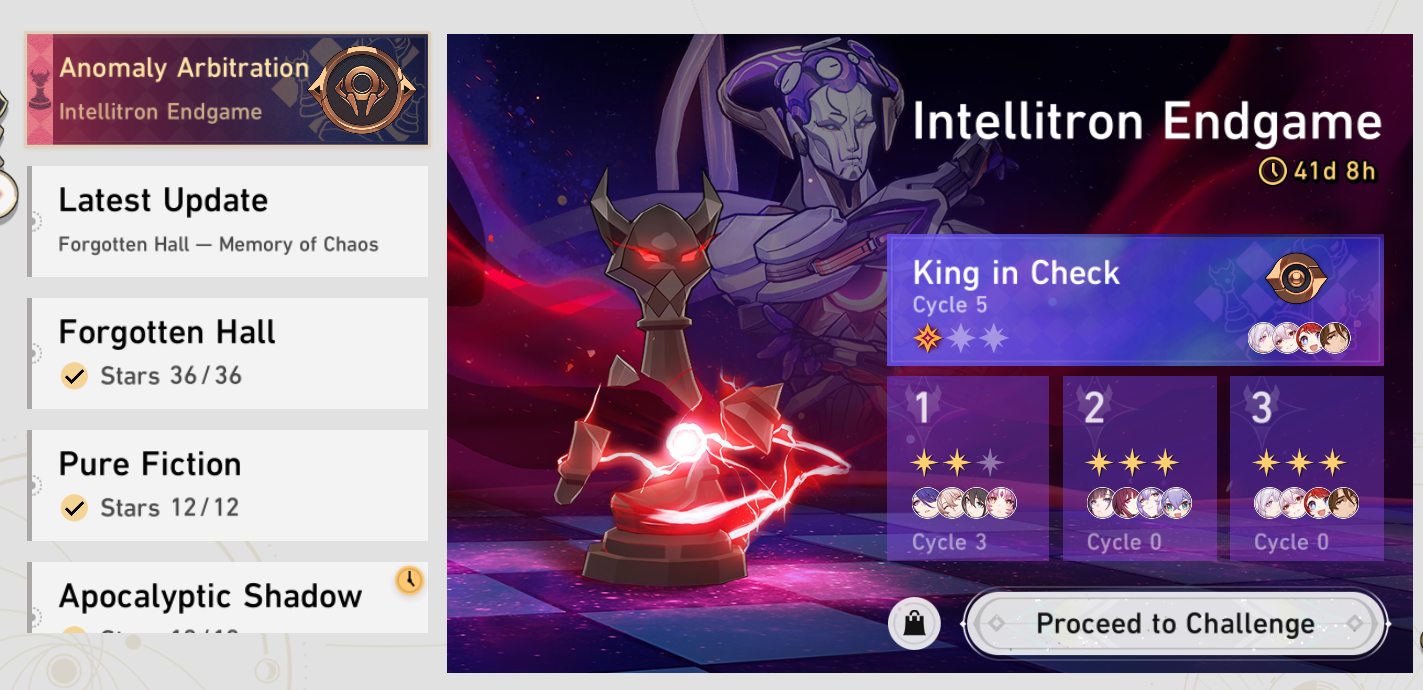Click the King in Check star rating

pos(961,339)
